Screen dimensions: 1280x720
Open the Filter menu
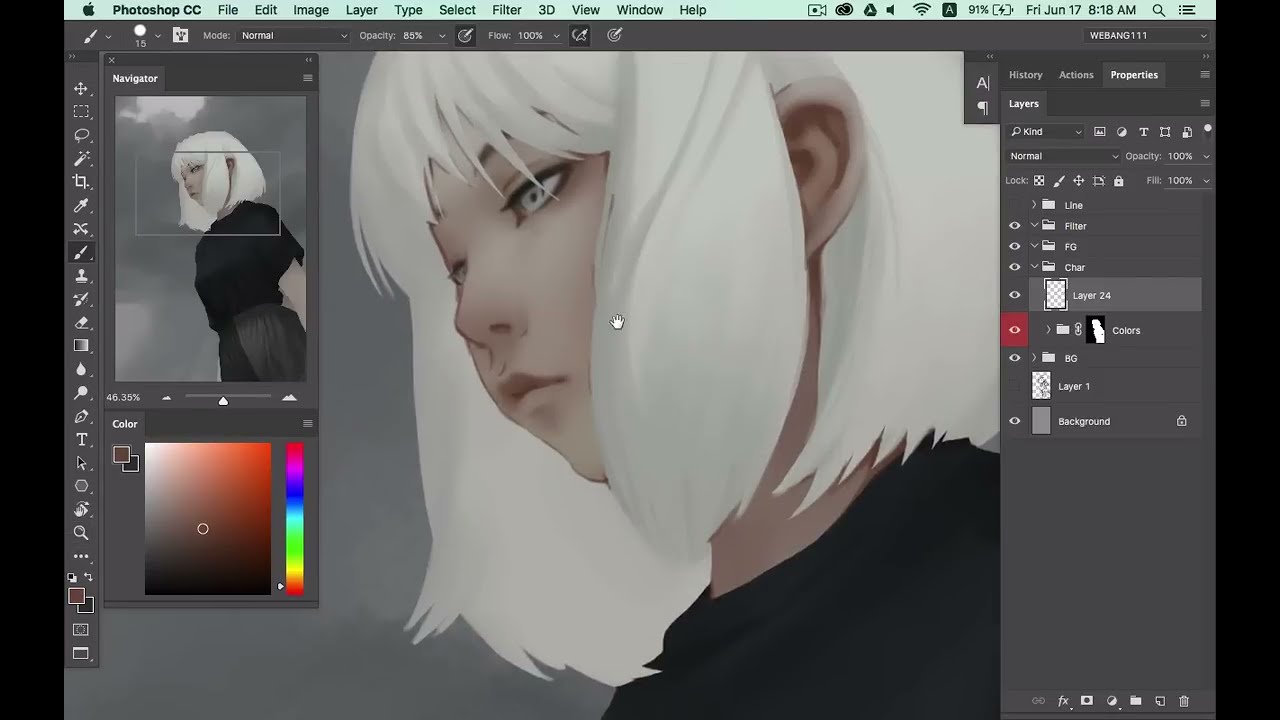506,10
